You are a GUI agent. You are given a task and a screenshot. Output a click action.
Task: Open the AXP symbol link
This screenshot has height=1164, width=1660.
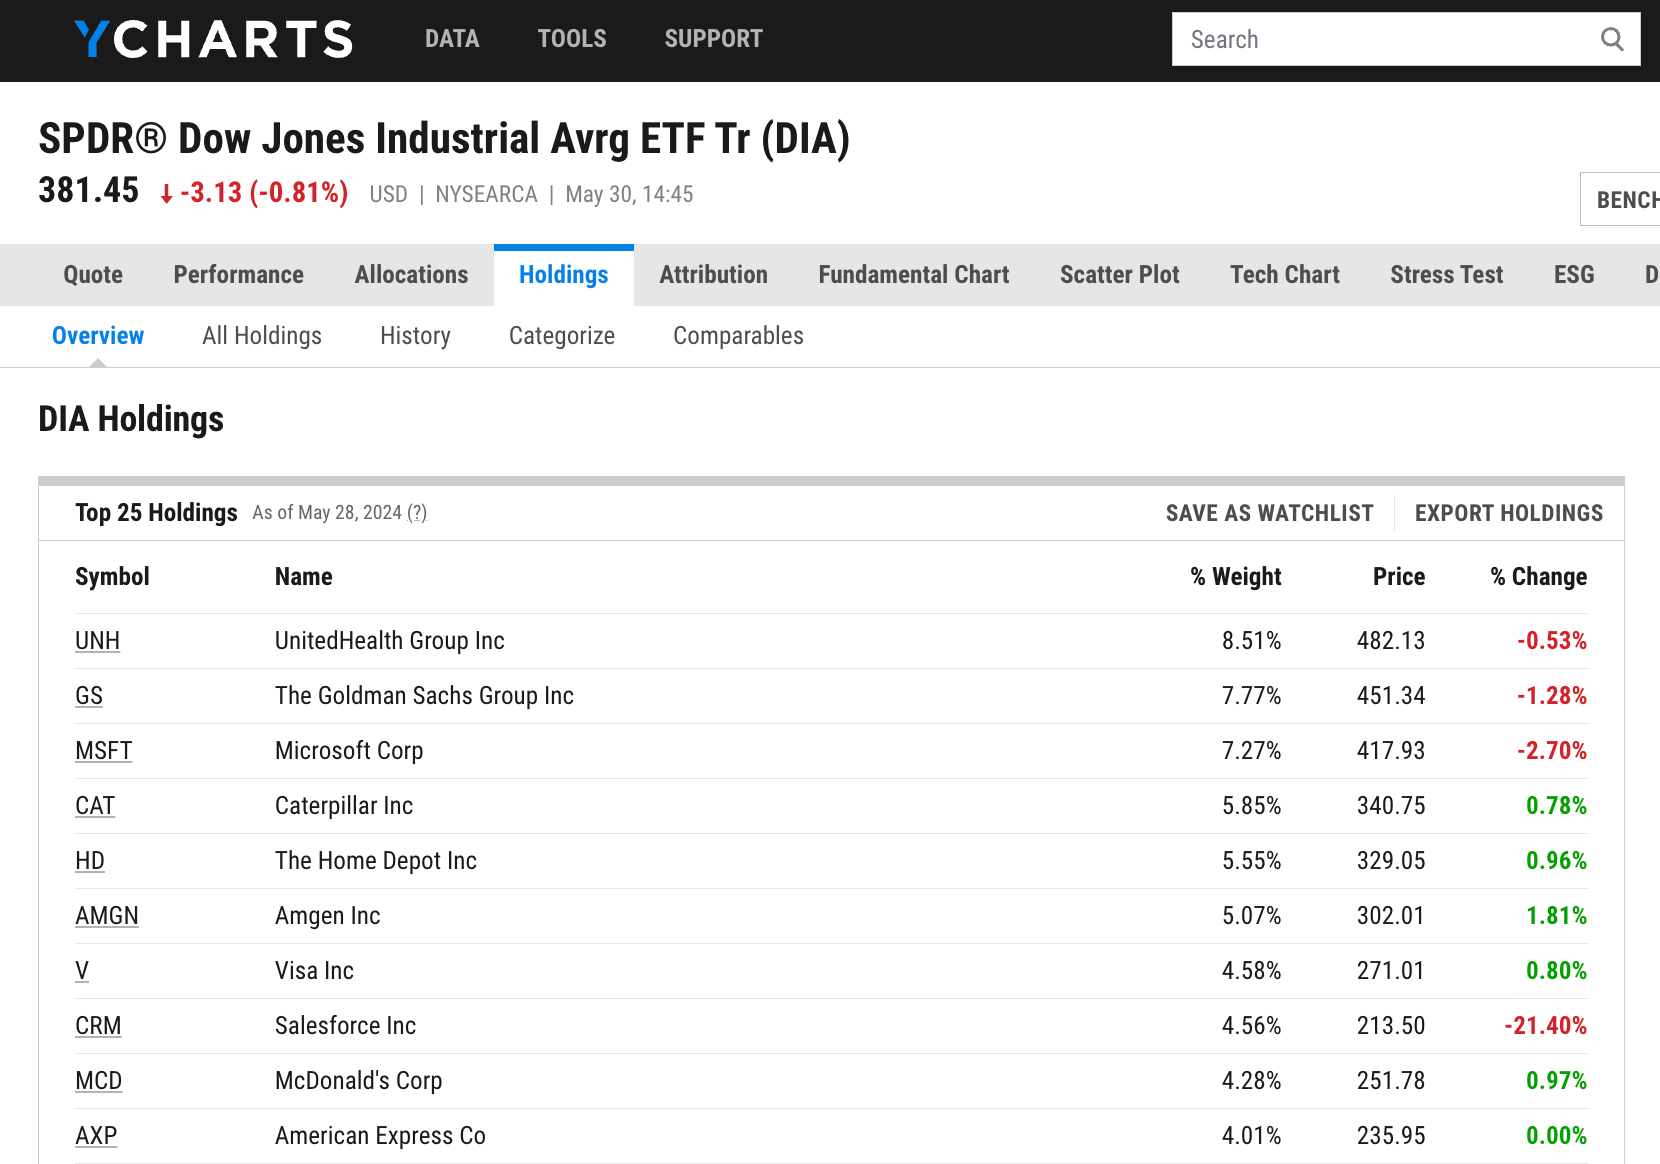(x=96, y=1136)
